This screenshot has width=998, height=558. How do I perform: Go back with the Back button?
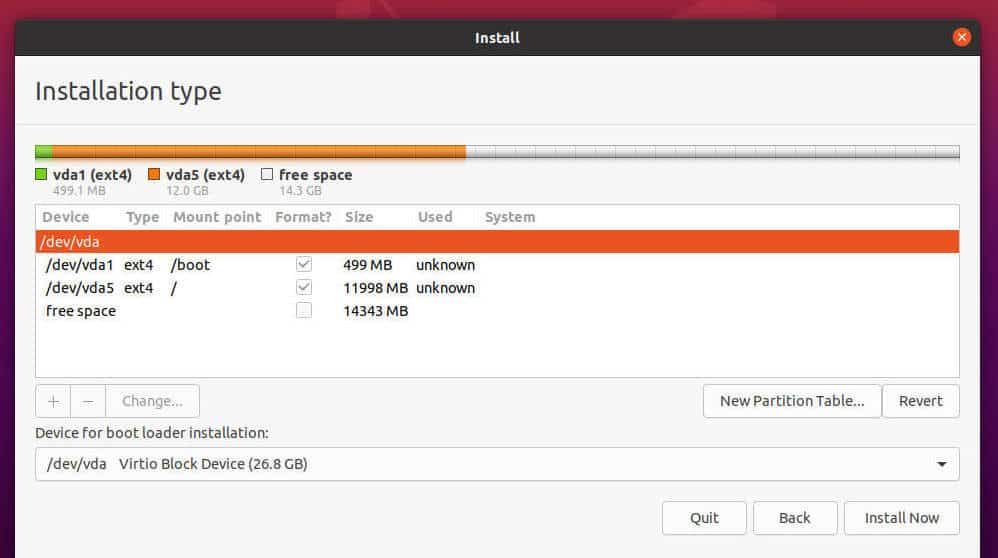[794, 518]
